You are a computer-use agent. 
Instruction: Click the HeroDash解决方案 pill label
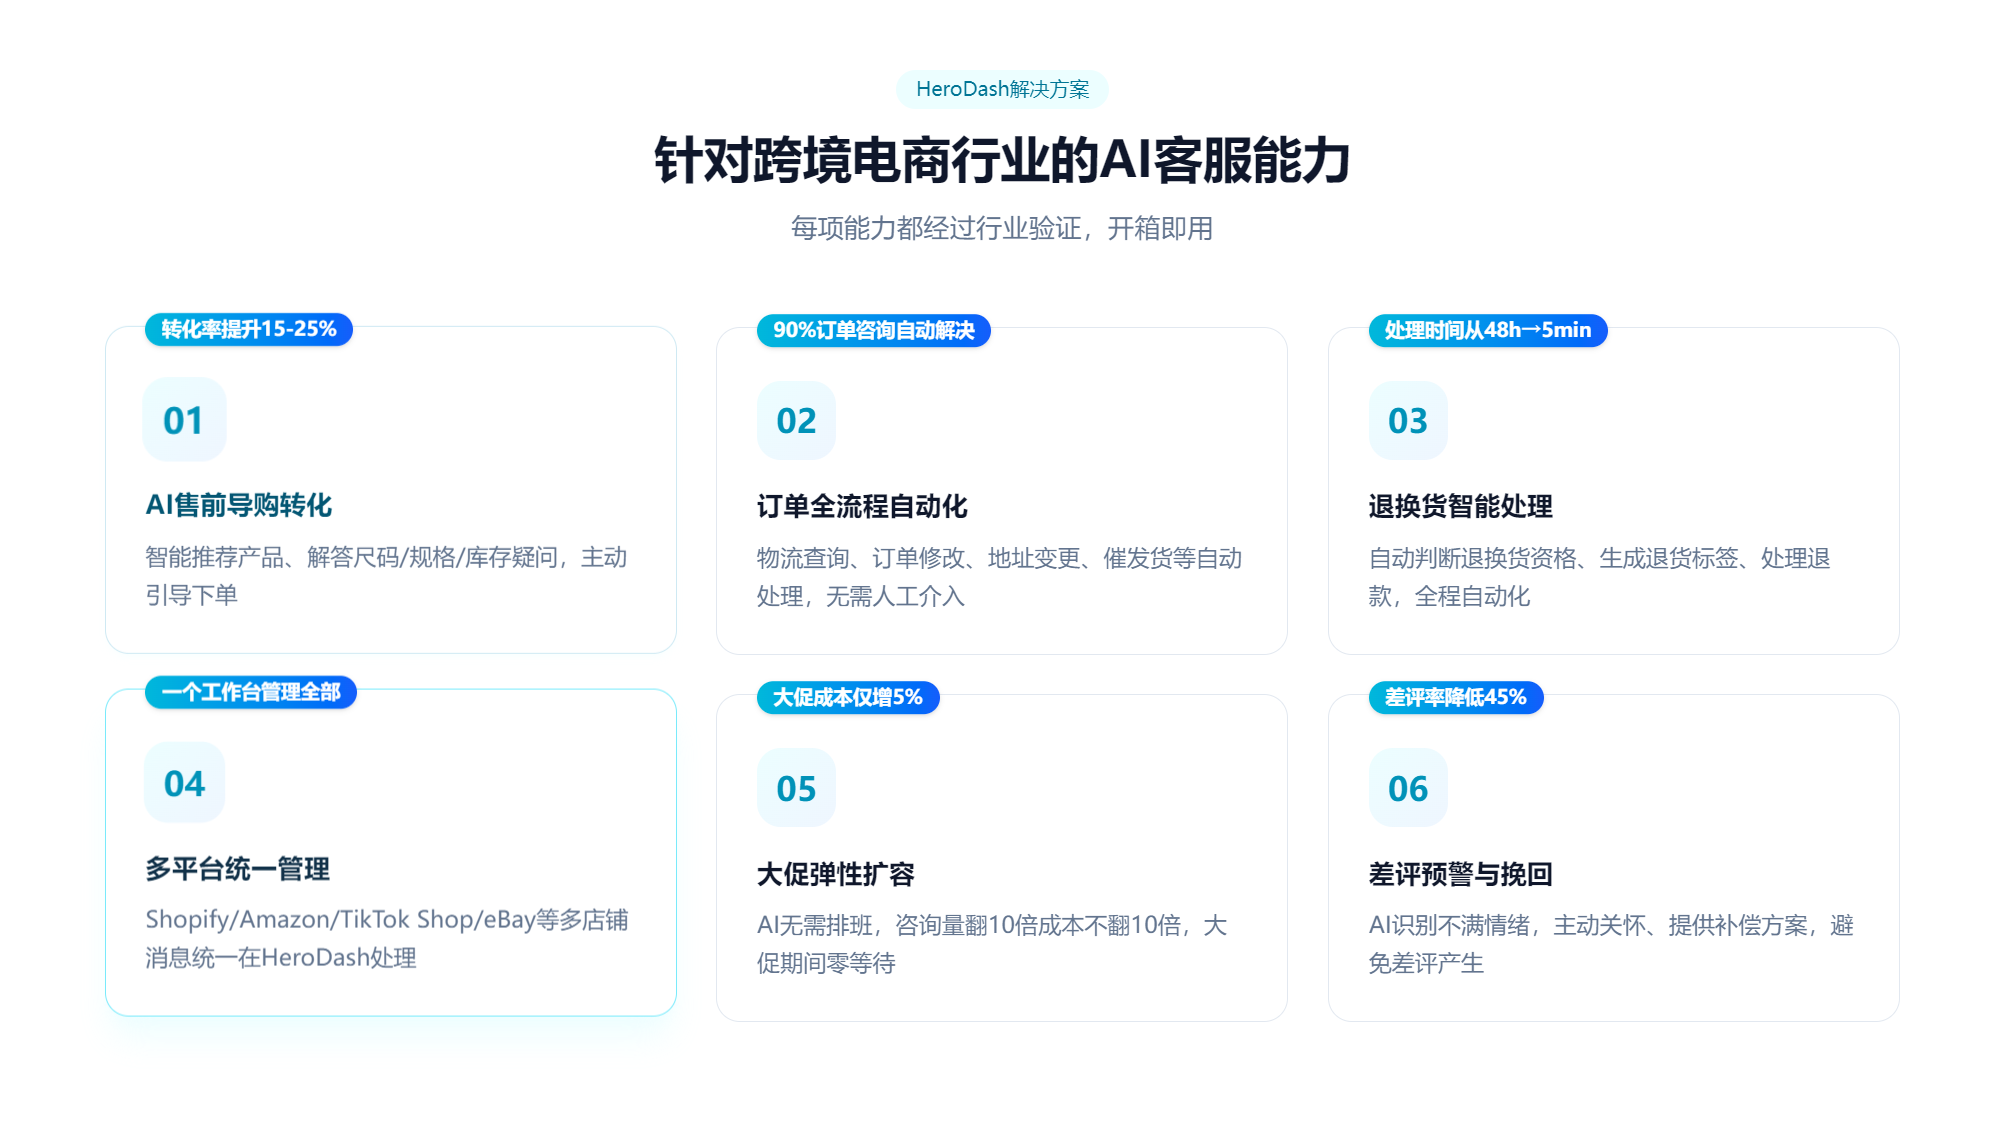[x=1002, y=89]
